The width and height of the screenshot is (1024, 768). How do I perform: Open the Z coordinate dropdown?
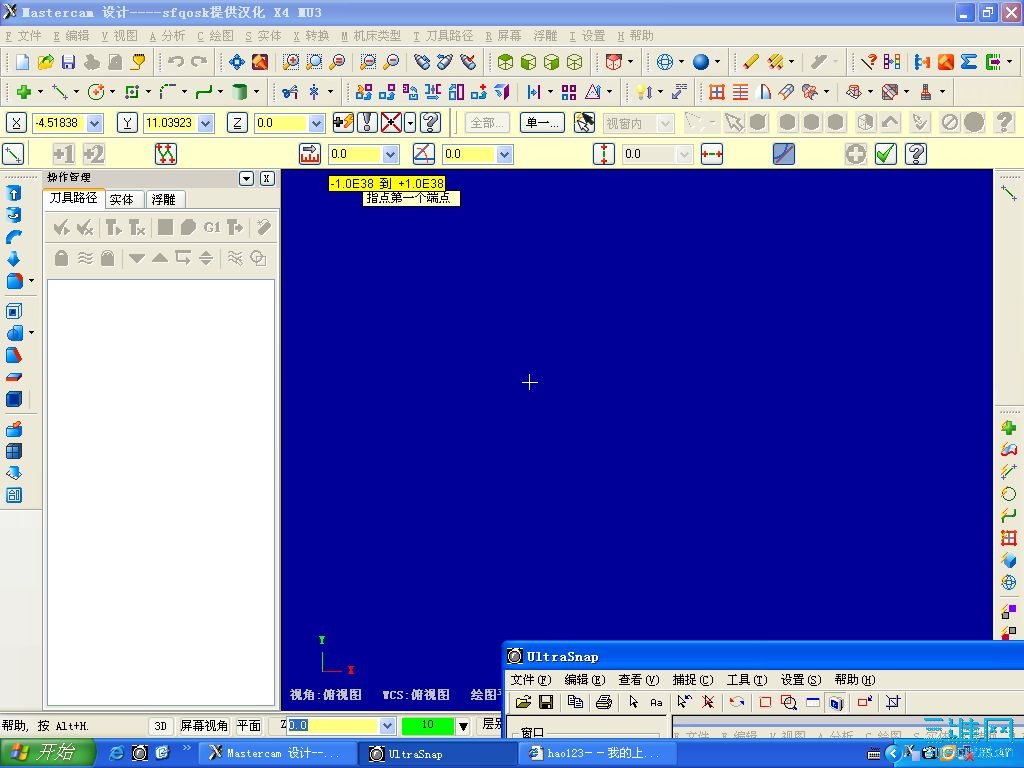click(316, 123)
